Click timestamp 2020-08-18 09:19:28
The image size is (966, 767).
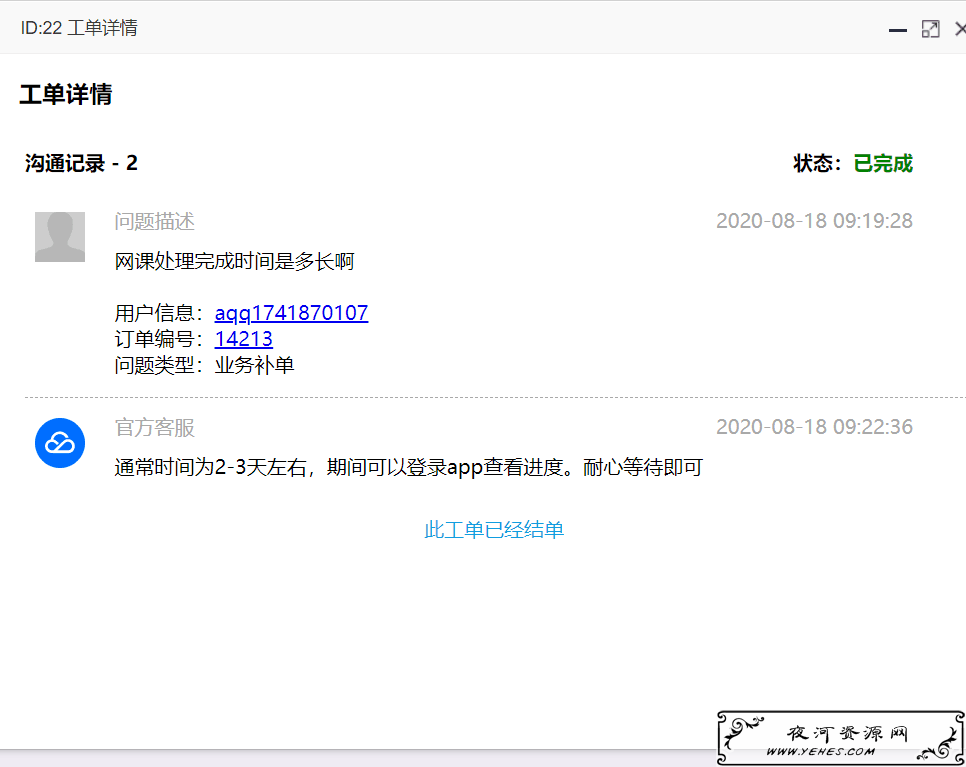(814, 221)
